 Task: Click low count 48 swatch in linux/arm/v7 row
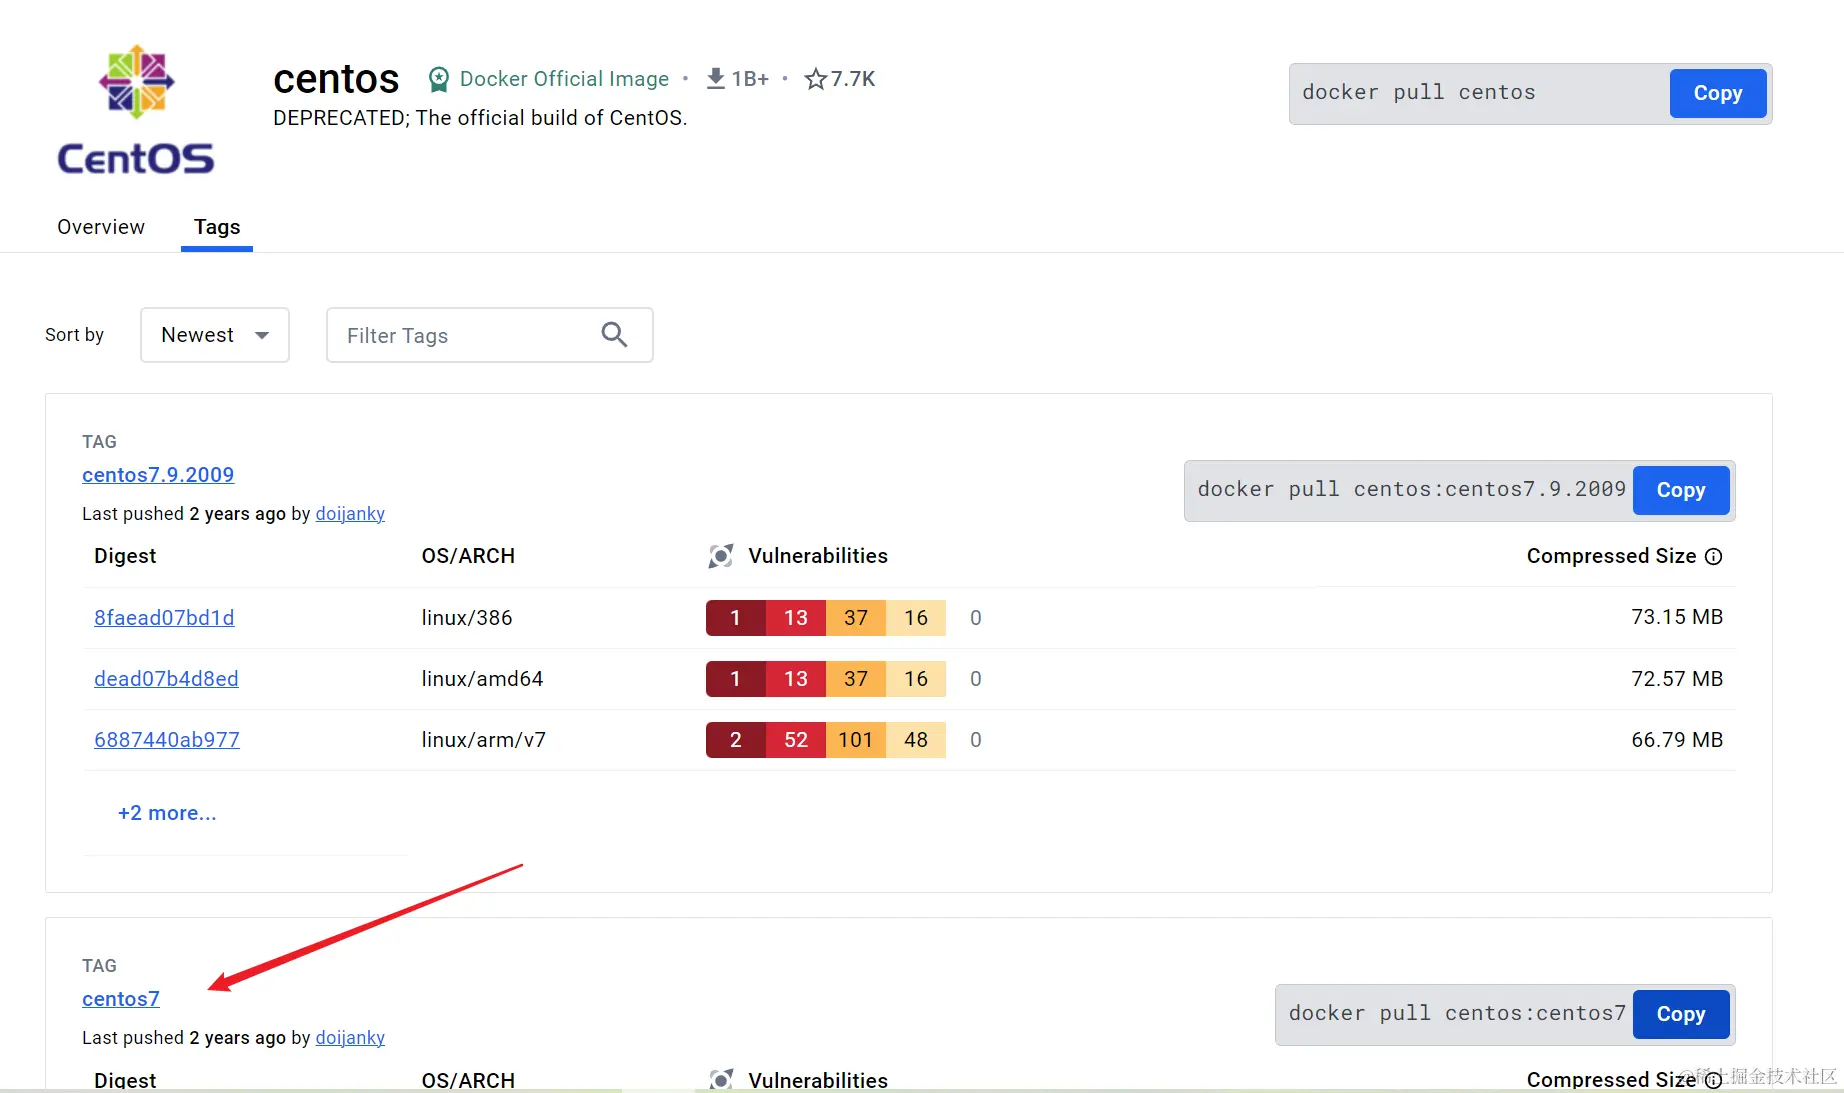pyautogui.click(x=916, y=740)
